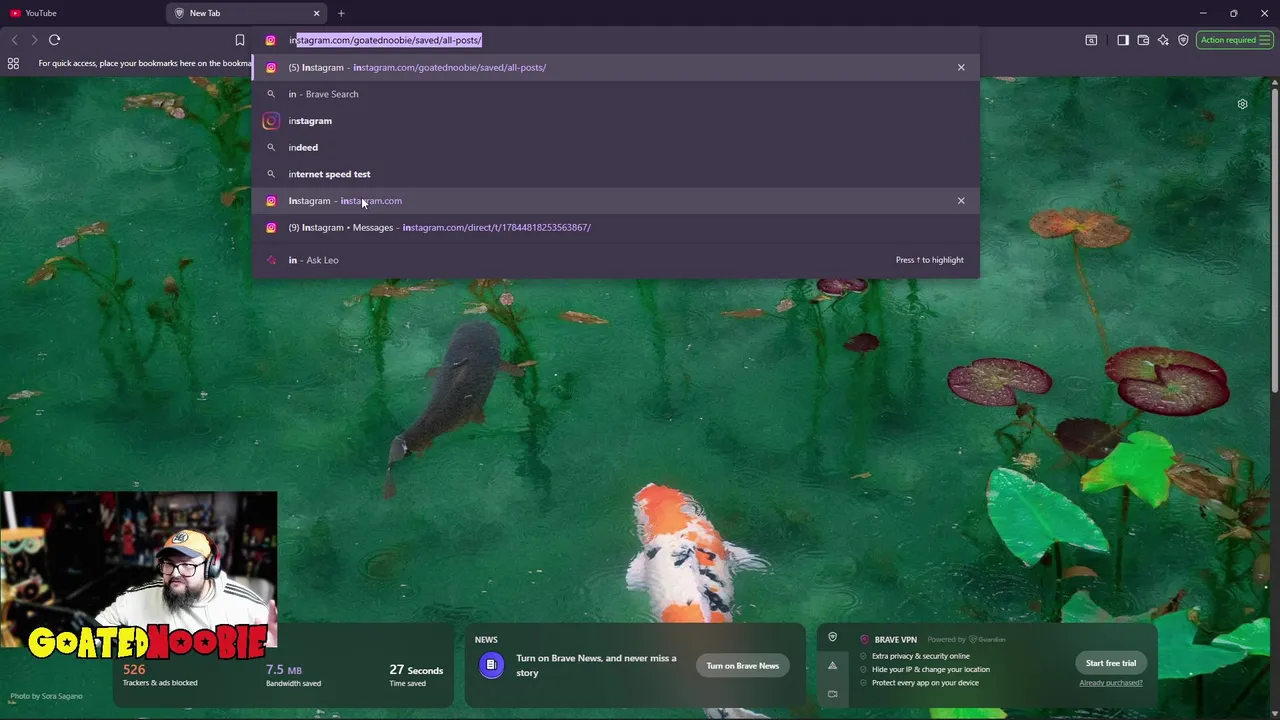Open the Action required main menu
The width and height of the screenshot is (1280, 720).
[x=1235, y=40]
